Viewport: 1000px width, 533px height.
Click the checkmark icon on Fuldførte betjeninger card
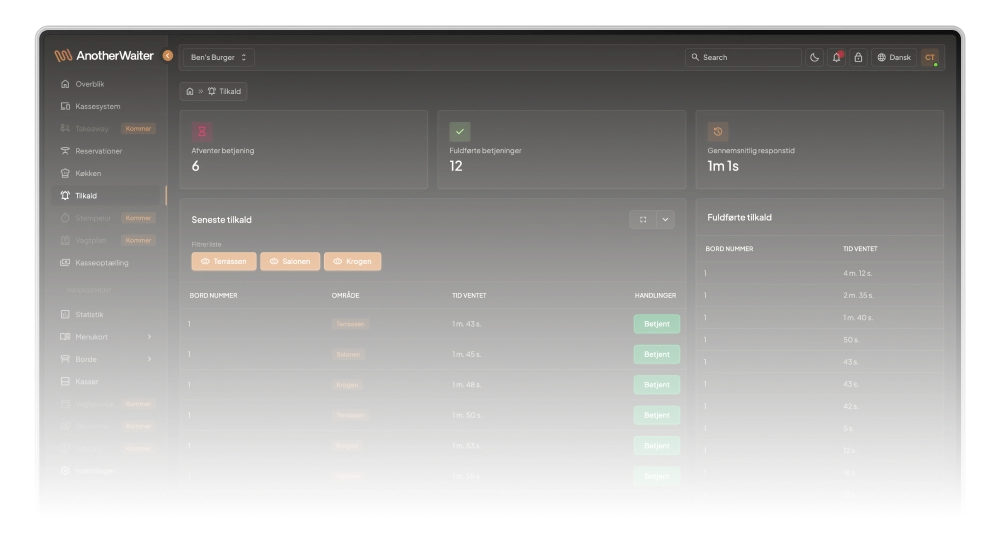[x=460, y=131]
